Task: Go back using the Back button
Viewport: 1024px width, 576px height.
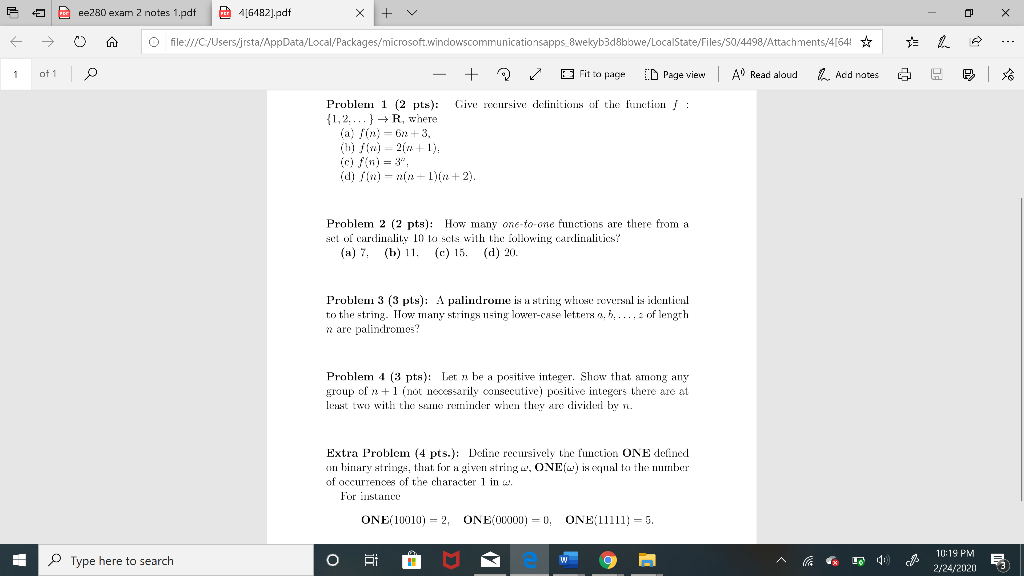Action: pyautogui.click(x=18, y=43)
